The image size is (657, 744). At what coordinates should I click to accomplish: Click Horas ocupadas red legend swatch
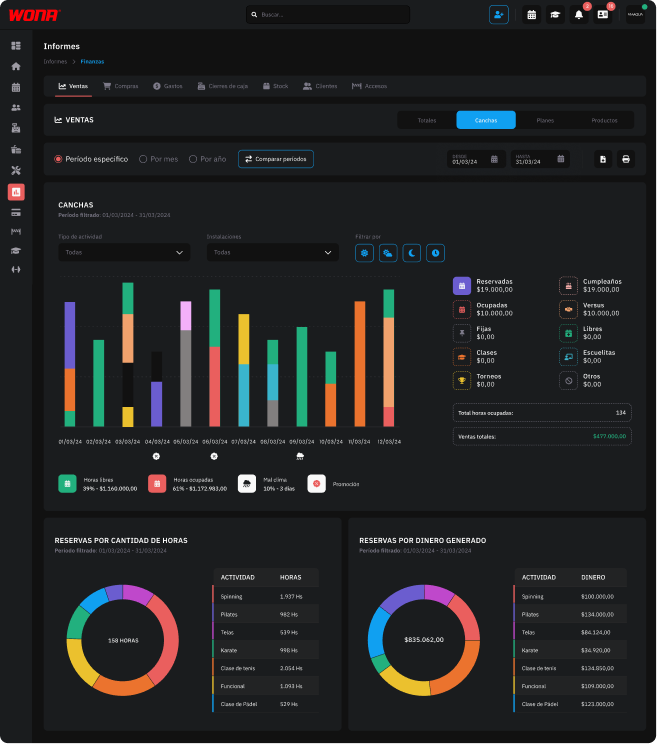[x=157, y=484]
